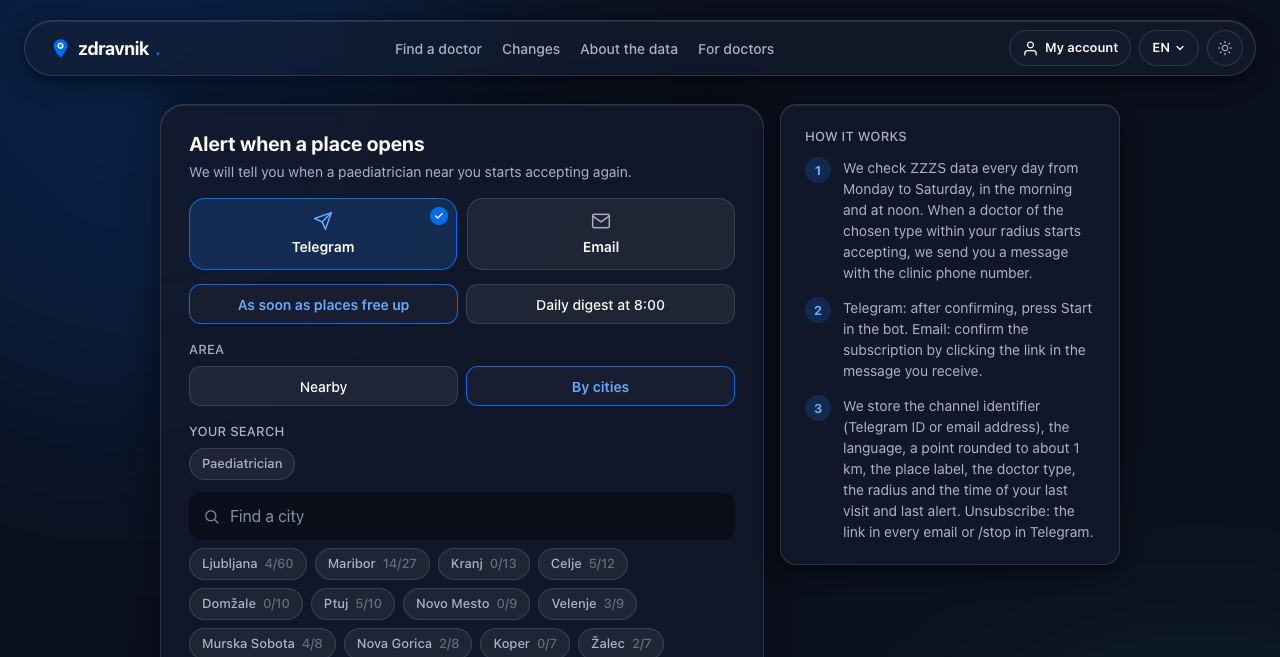Click the zdravnik location pin logo

pyautogui.click(x=60, y=48)
